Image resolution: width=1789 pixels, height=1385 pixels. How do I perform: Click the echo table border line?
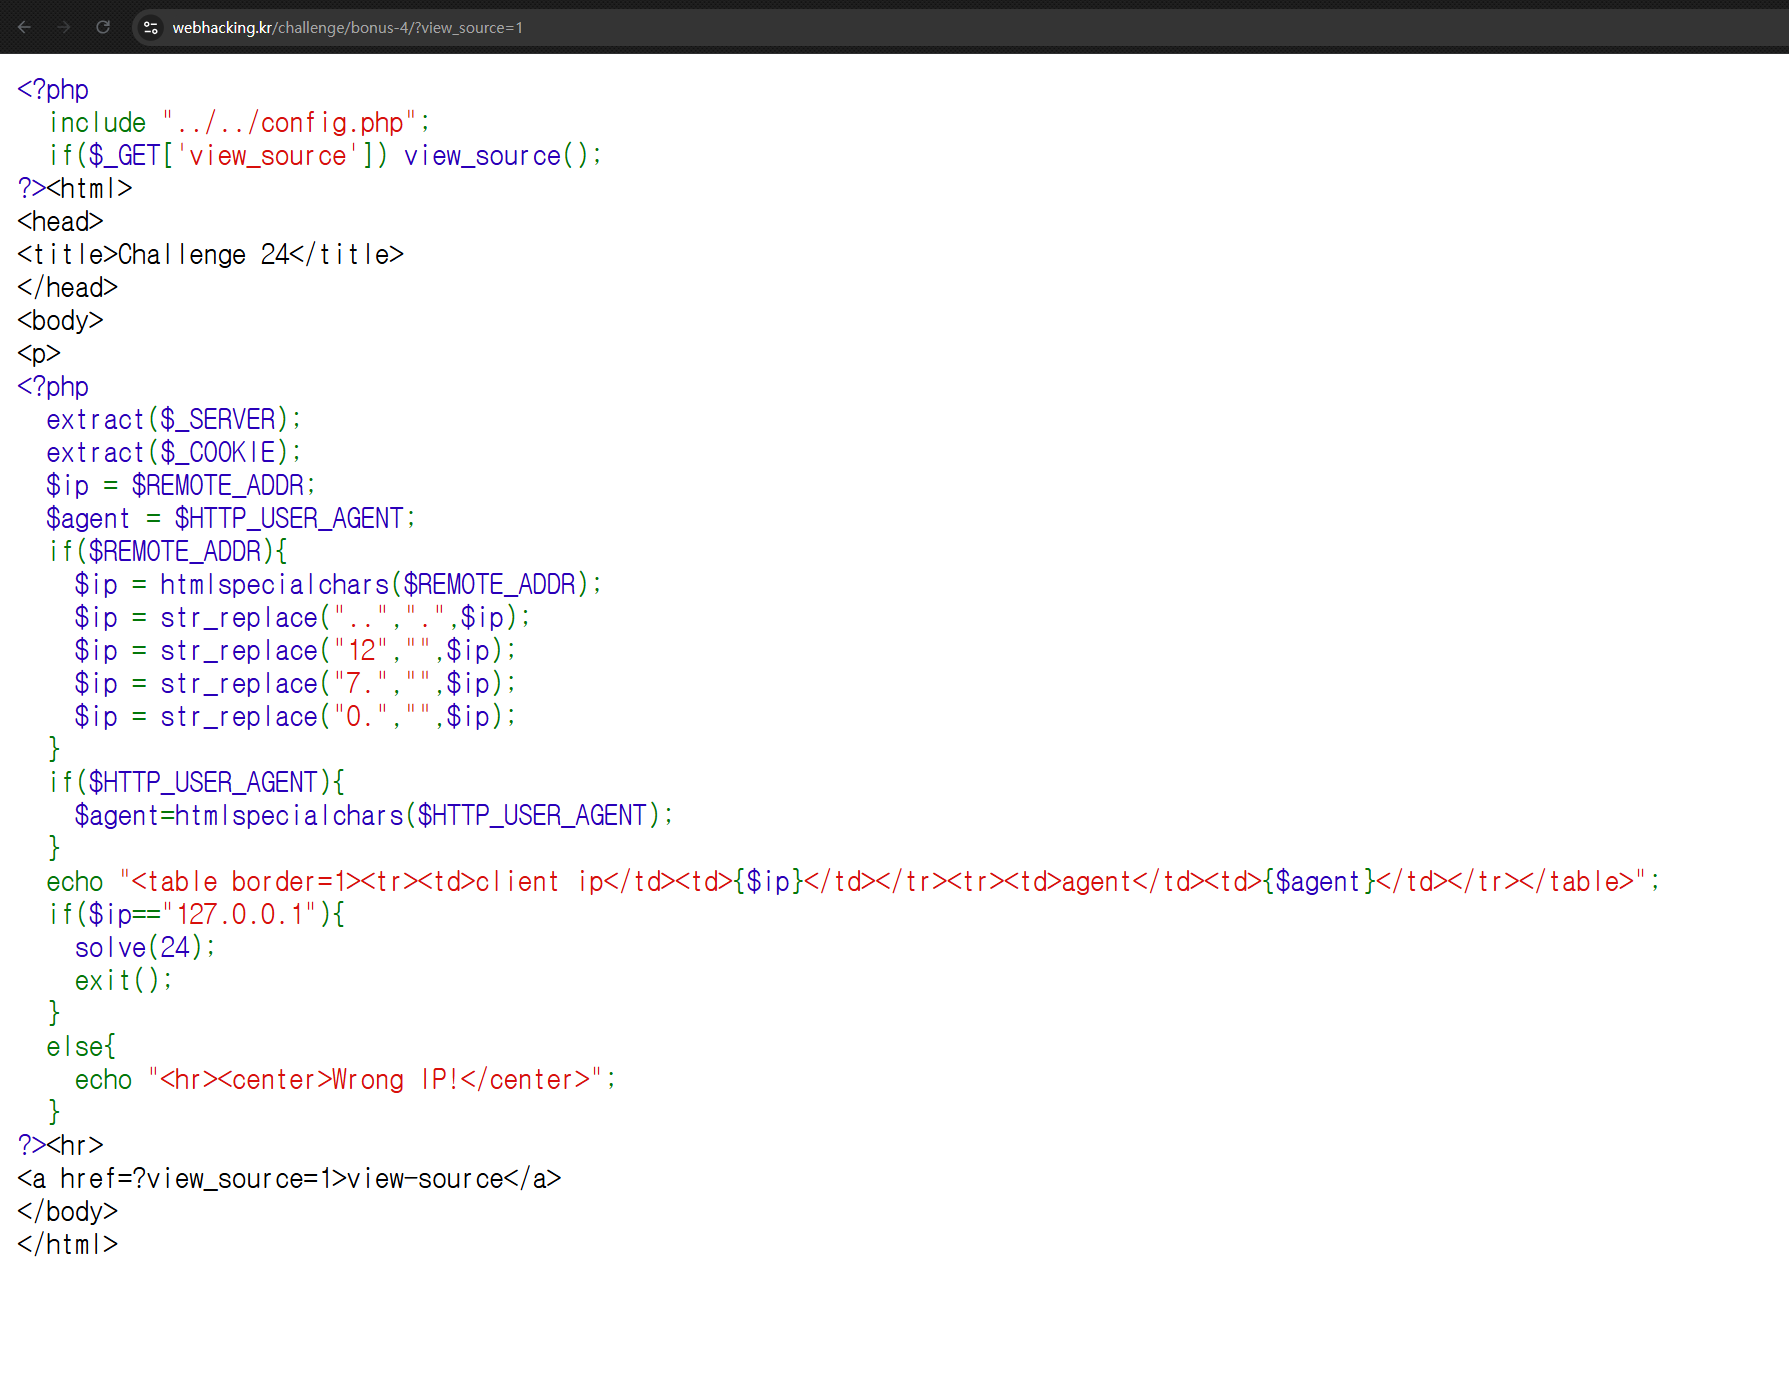tap(852, 881)
